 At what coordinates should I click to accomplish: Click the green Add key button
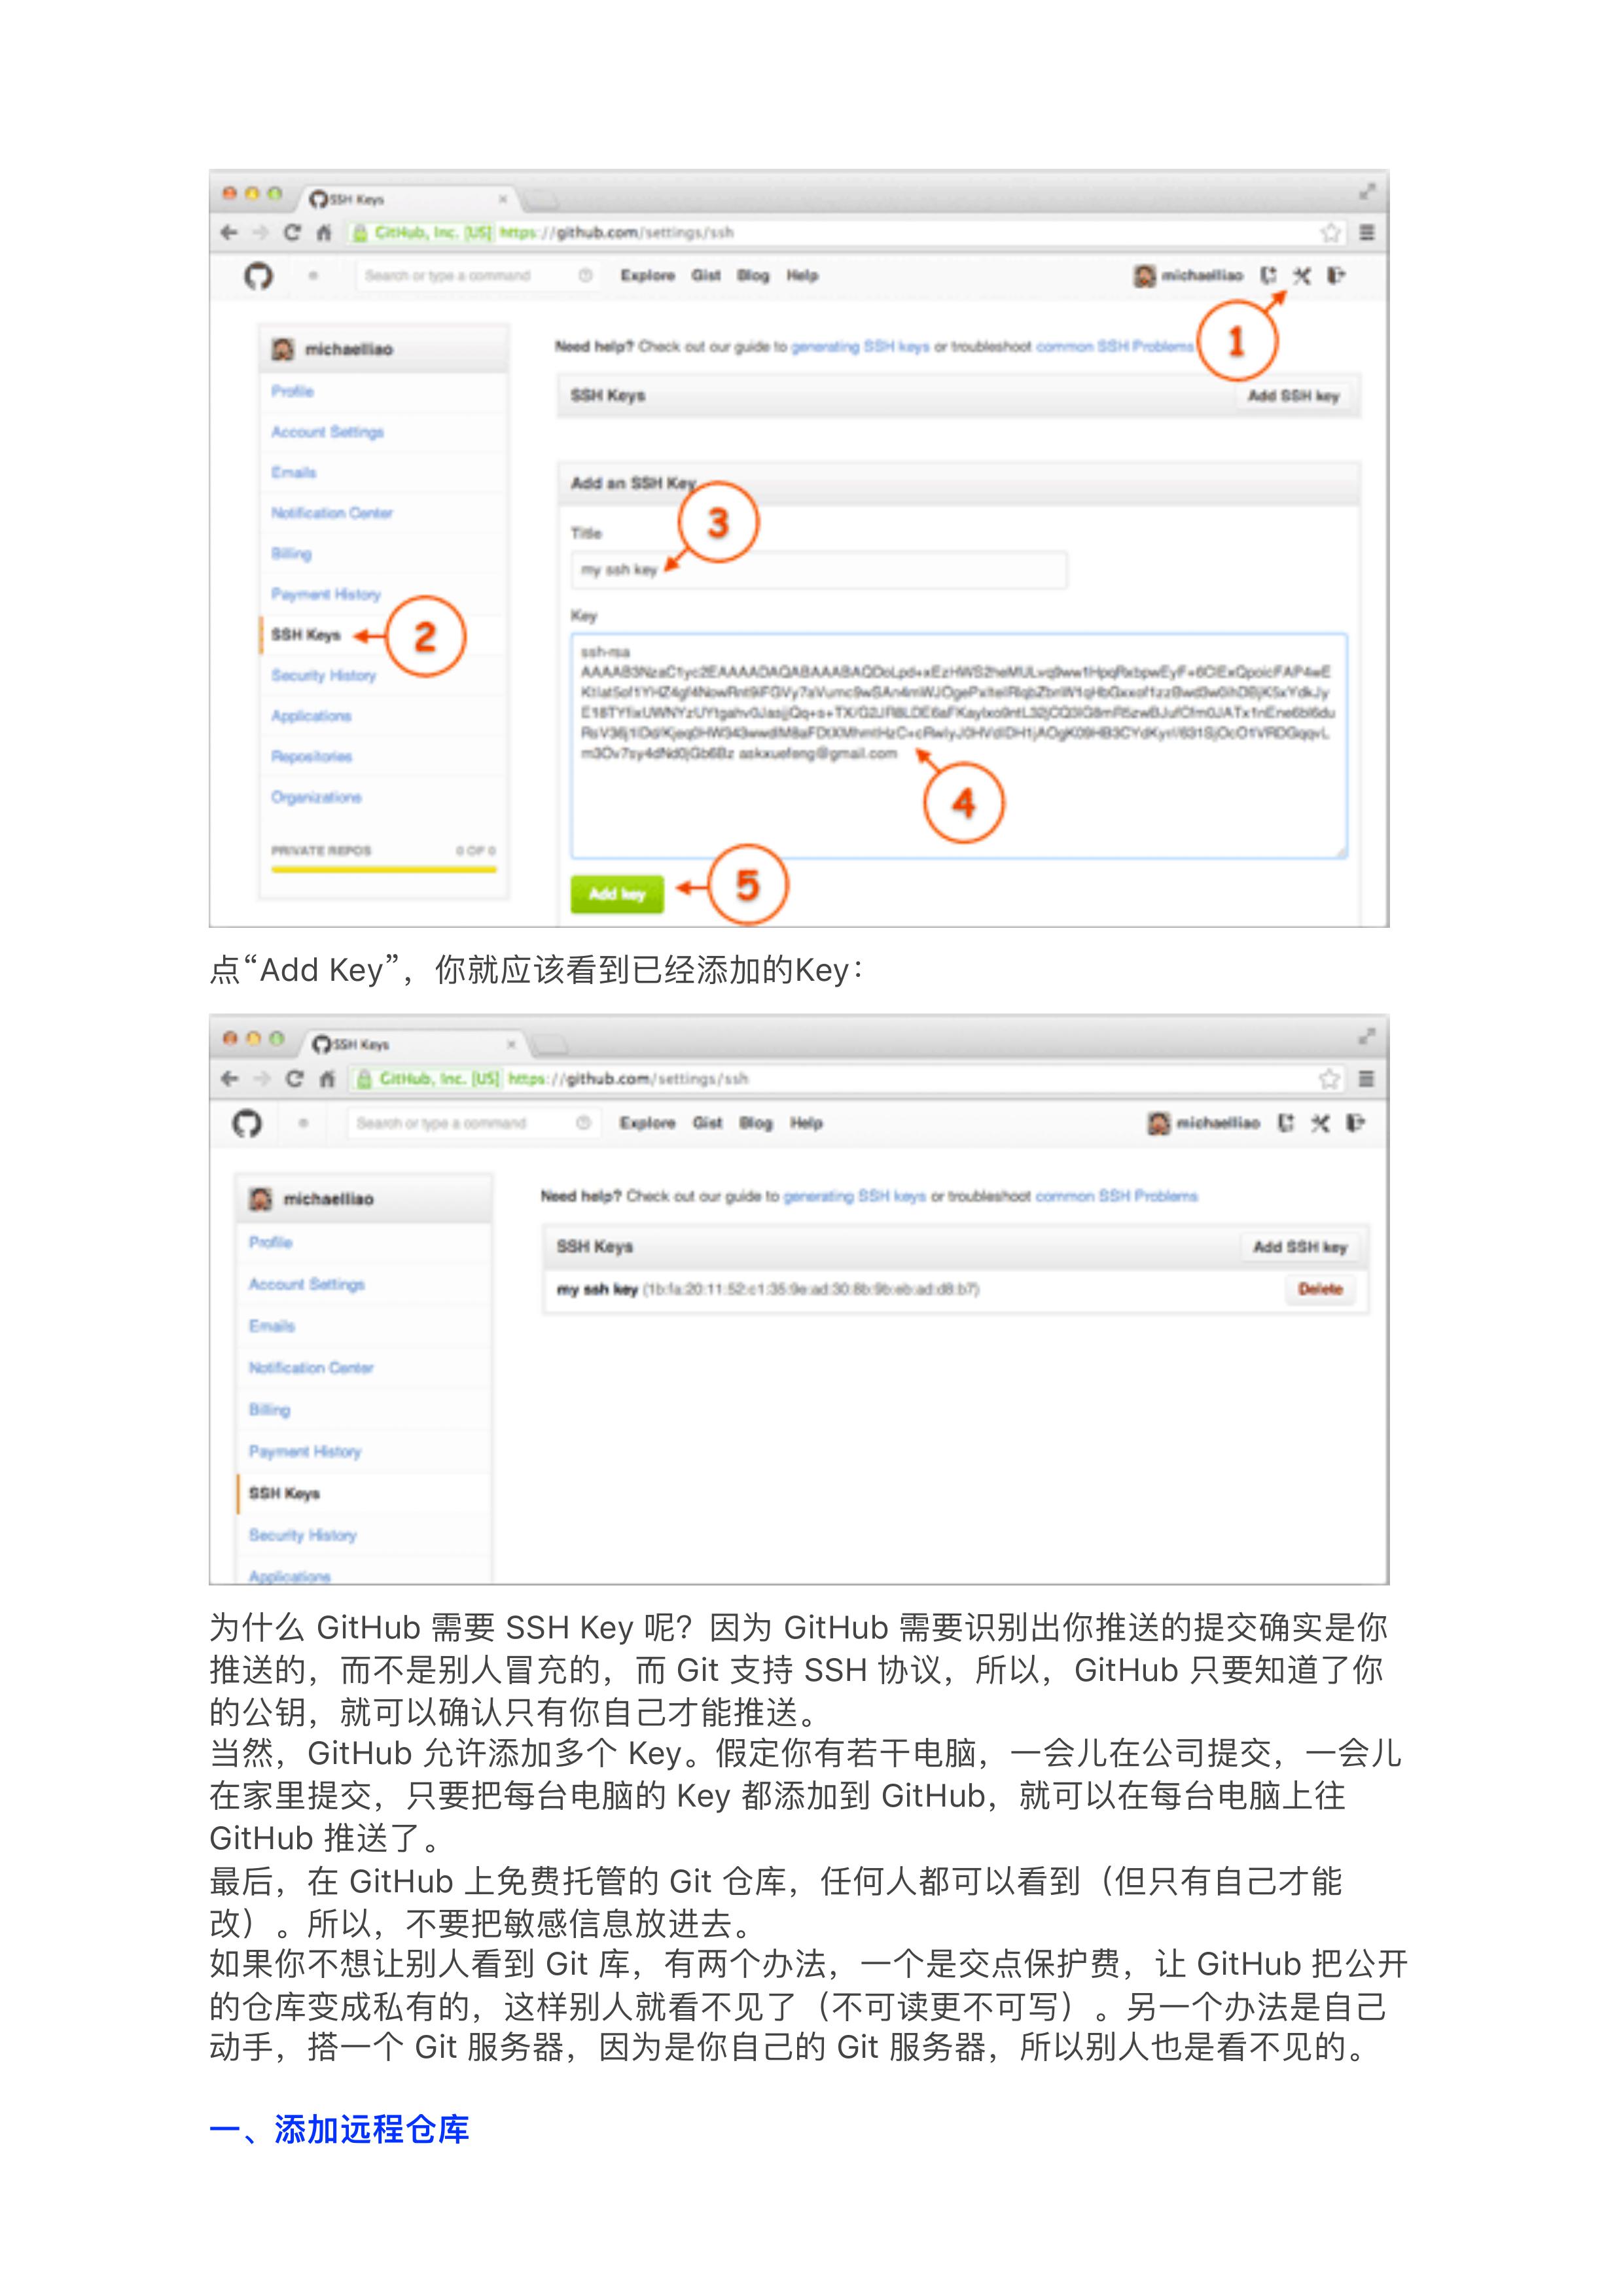(617, 894)
